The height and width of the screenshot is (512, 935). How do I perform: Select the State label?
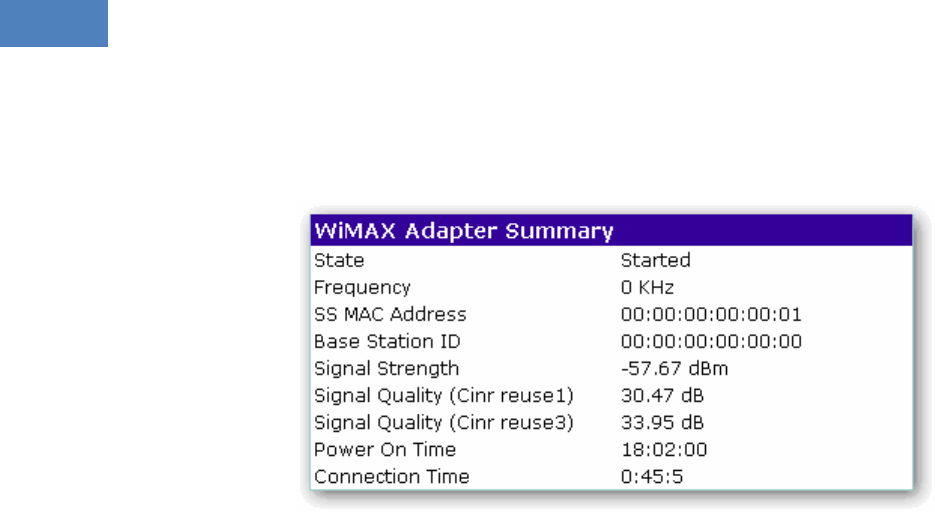click(339, 260)
